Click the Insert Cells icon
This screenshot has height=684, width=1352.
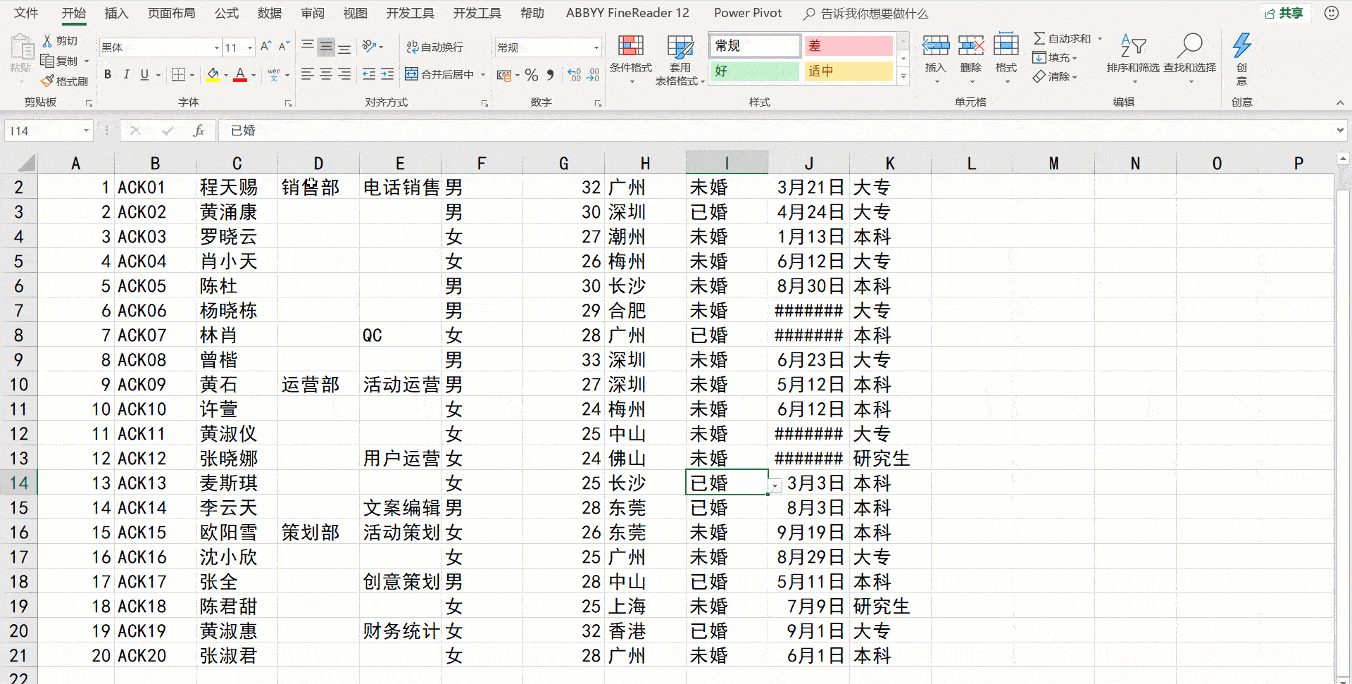pyautogui.click(x=936, y=45)
